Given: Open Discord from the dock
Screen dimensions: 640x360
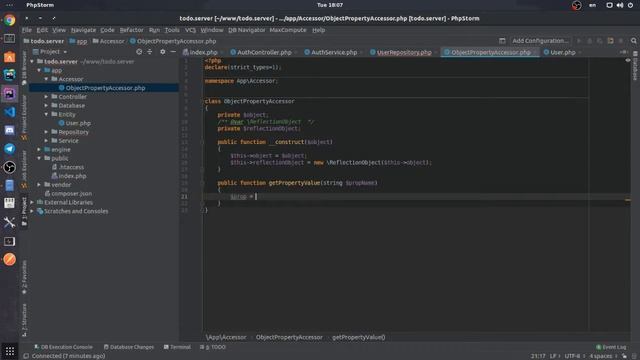Looking at the screenshot, I should [9, 130].
